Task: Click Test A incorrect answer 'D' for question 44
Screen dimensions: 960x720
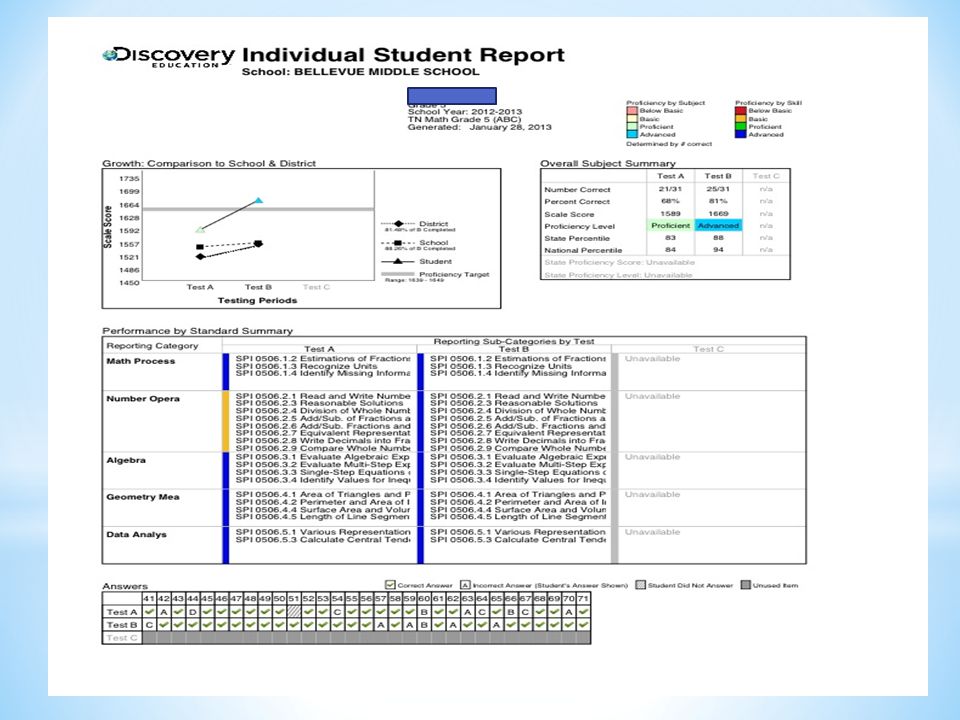Action: 192,612
